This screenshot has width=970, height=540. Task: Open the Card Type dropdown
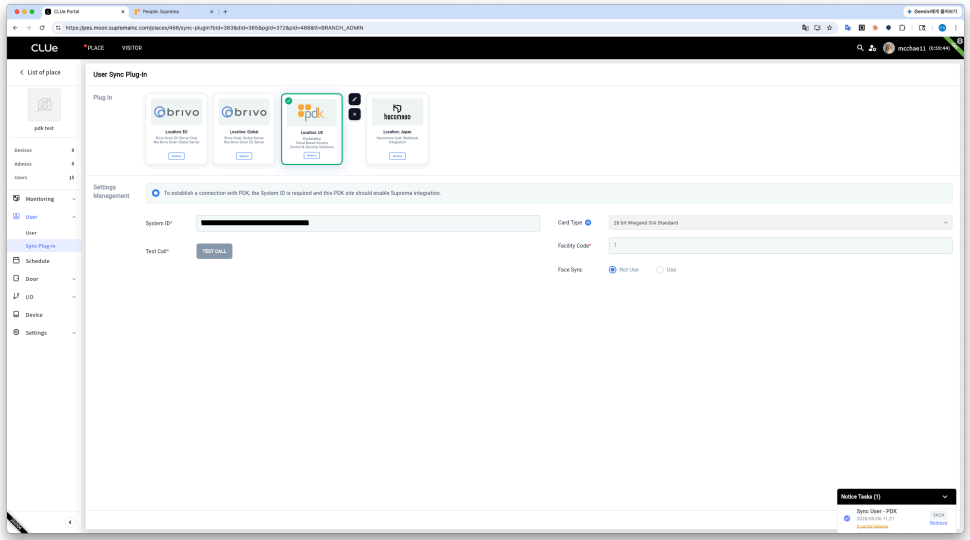click(x=780, y=223)
